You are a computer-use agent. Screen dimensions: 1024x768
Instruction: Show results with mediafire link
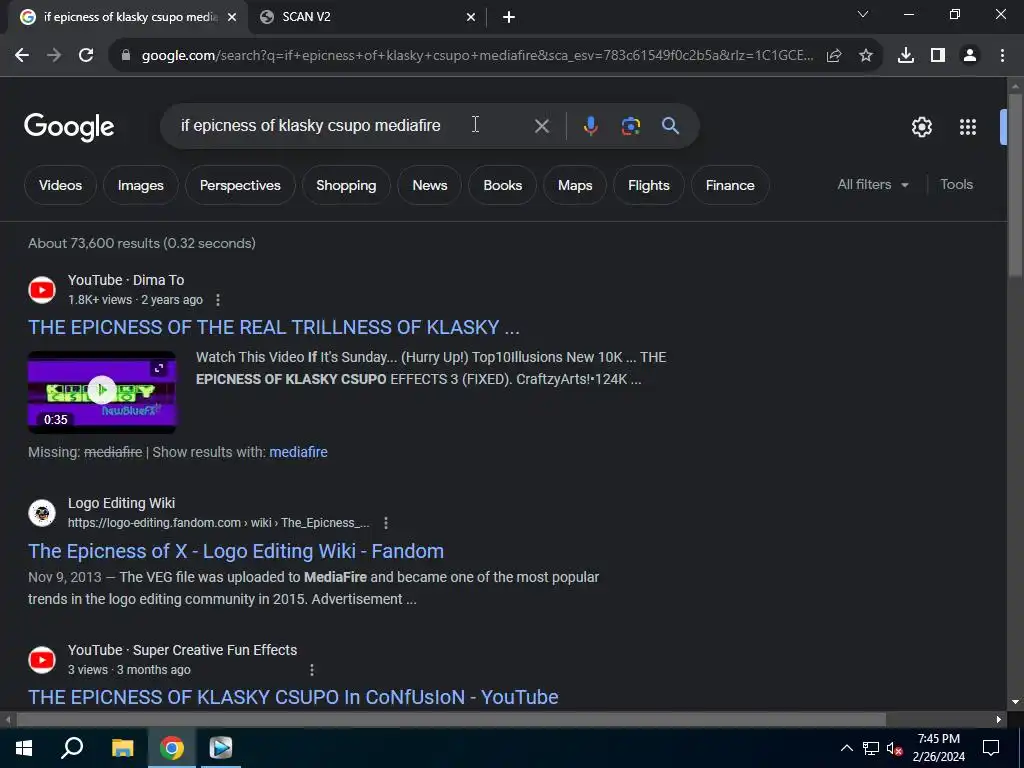point(298,452)
